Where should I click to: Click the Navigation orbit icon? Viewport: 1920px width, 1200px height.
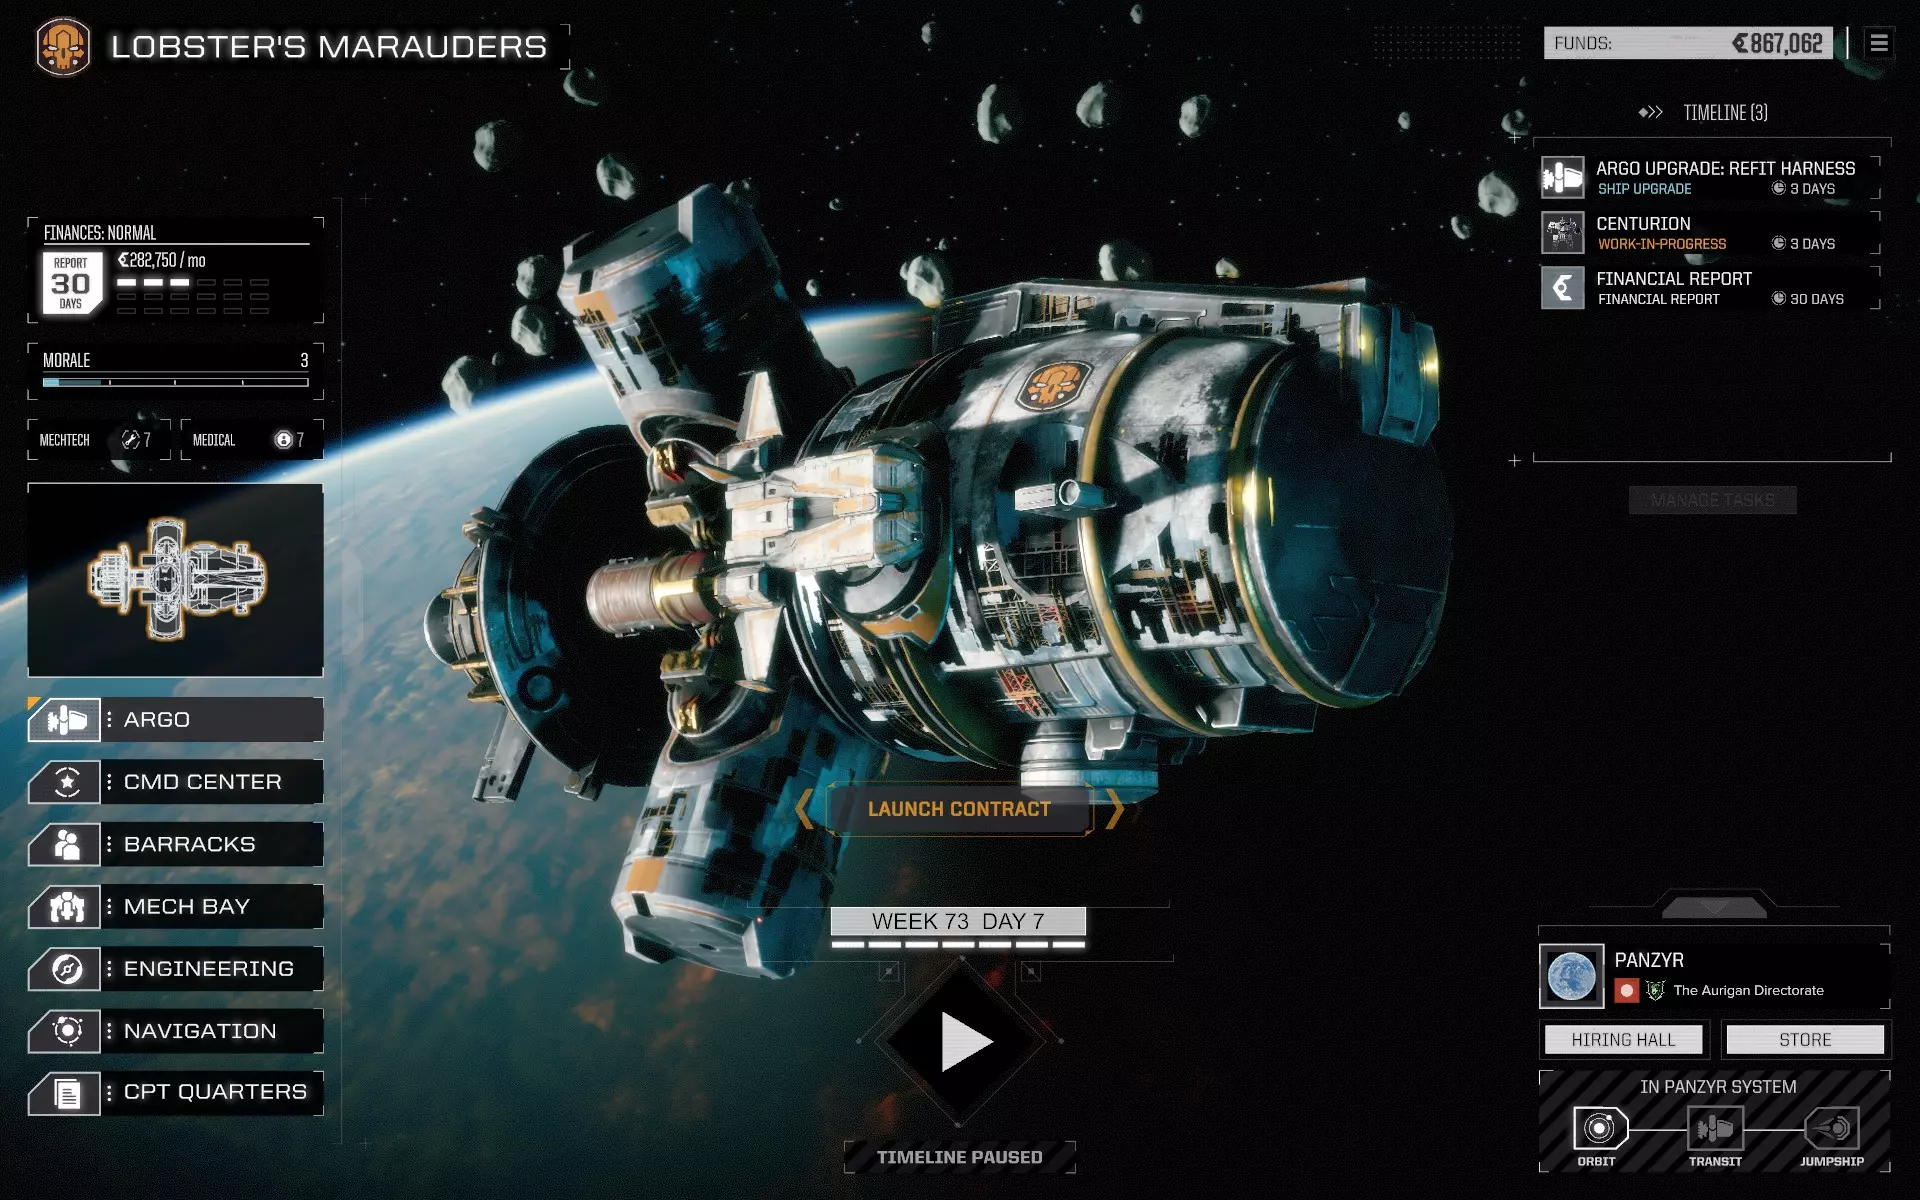pyautogui.click(x=65, y=1031)
